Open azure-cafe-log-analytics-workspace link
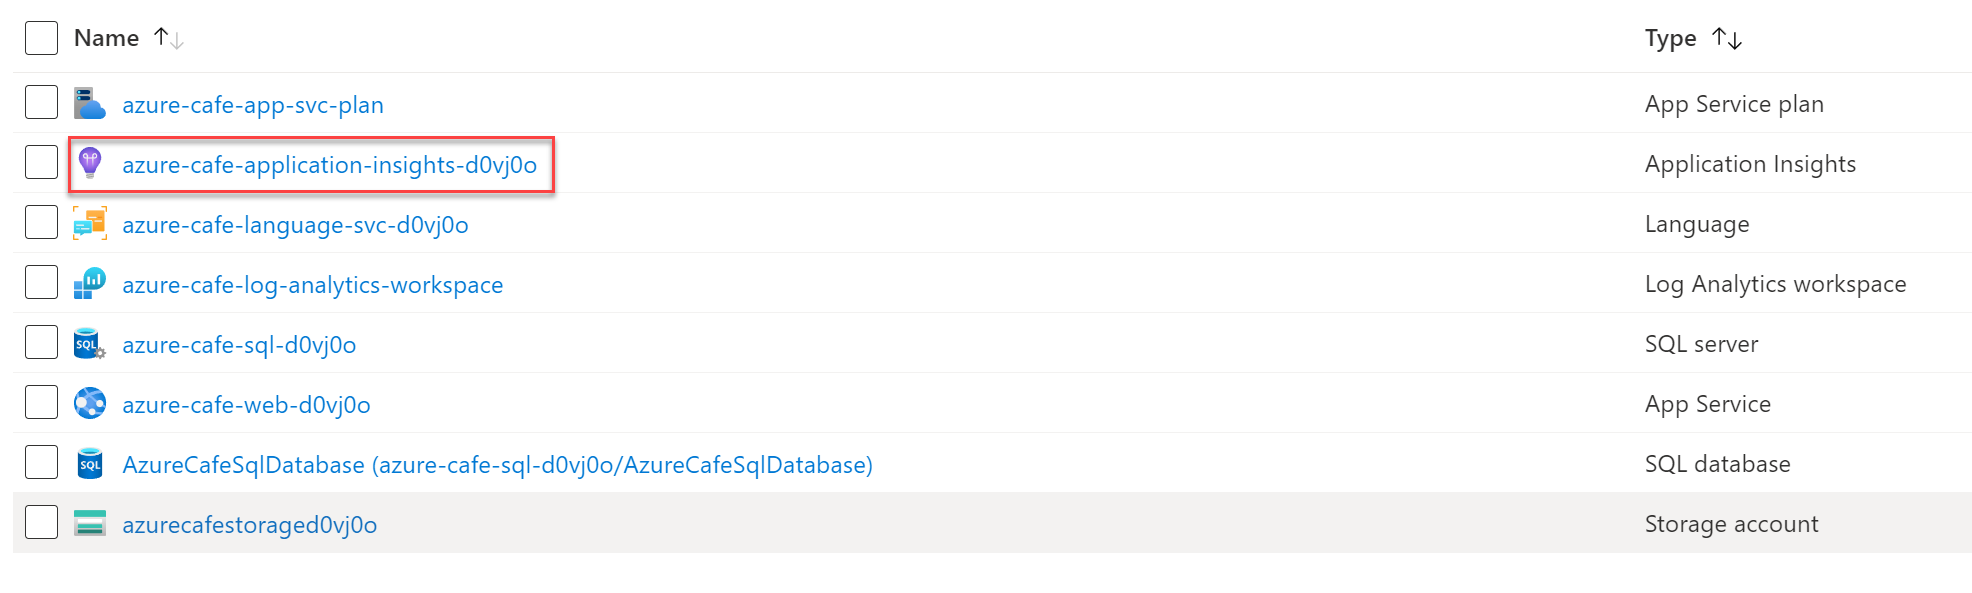The image size is (1972, 593). (312, 285)
